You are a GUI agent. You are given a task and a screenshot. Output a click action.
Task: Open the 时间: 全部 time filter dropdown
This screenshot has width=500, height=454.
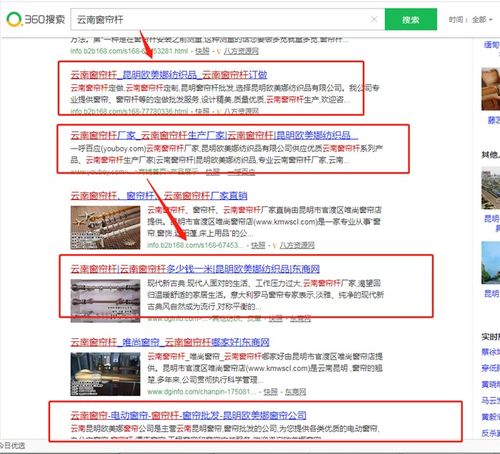pos(471,20)
